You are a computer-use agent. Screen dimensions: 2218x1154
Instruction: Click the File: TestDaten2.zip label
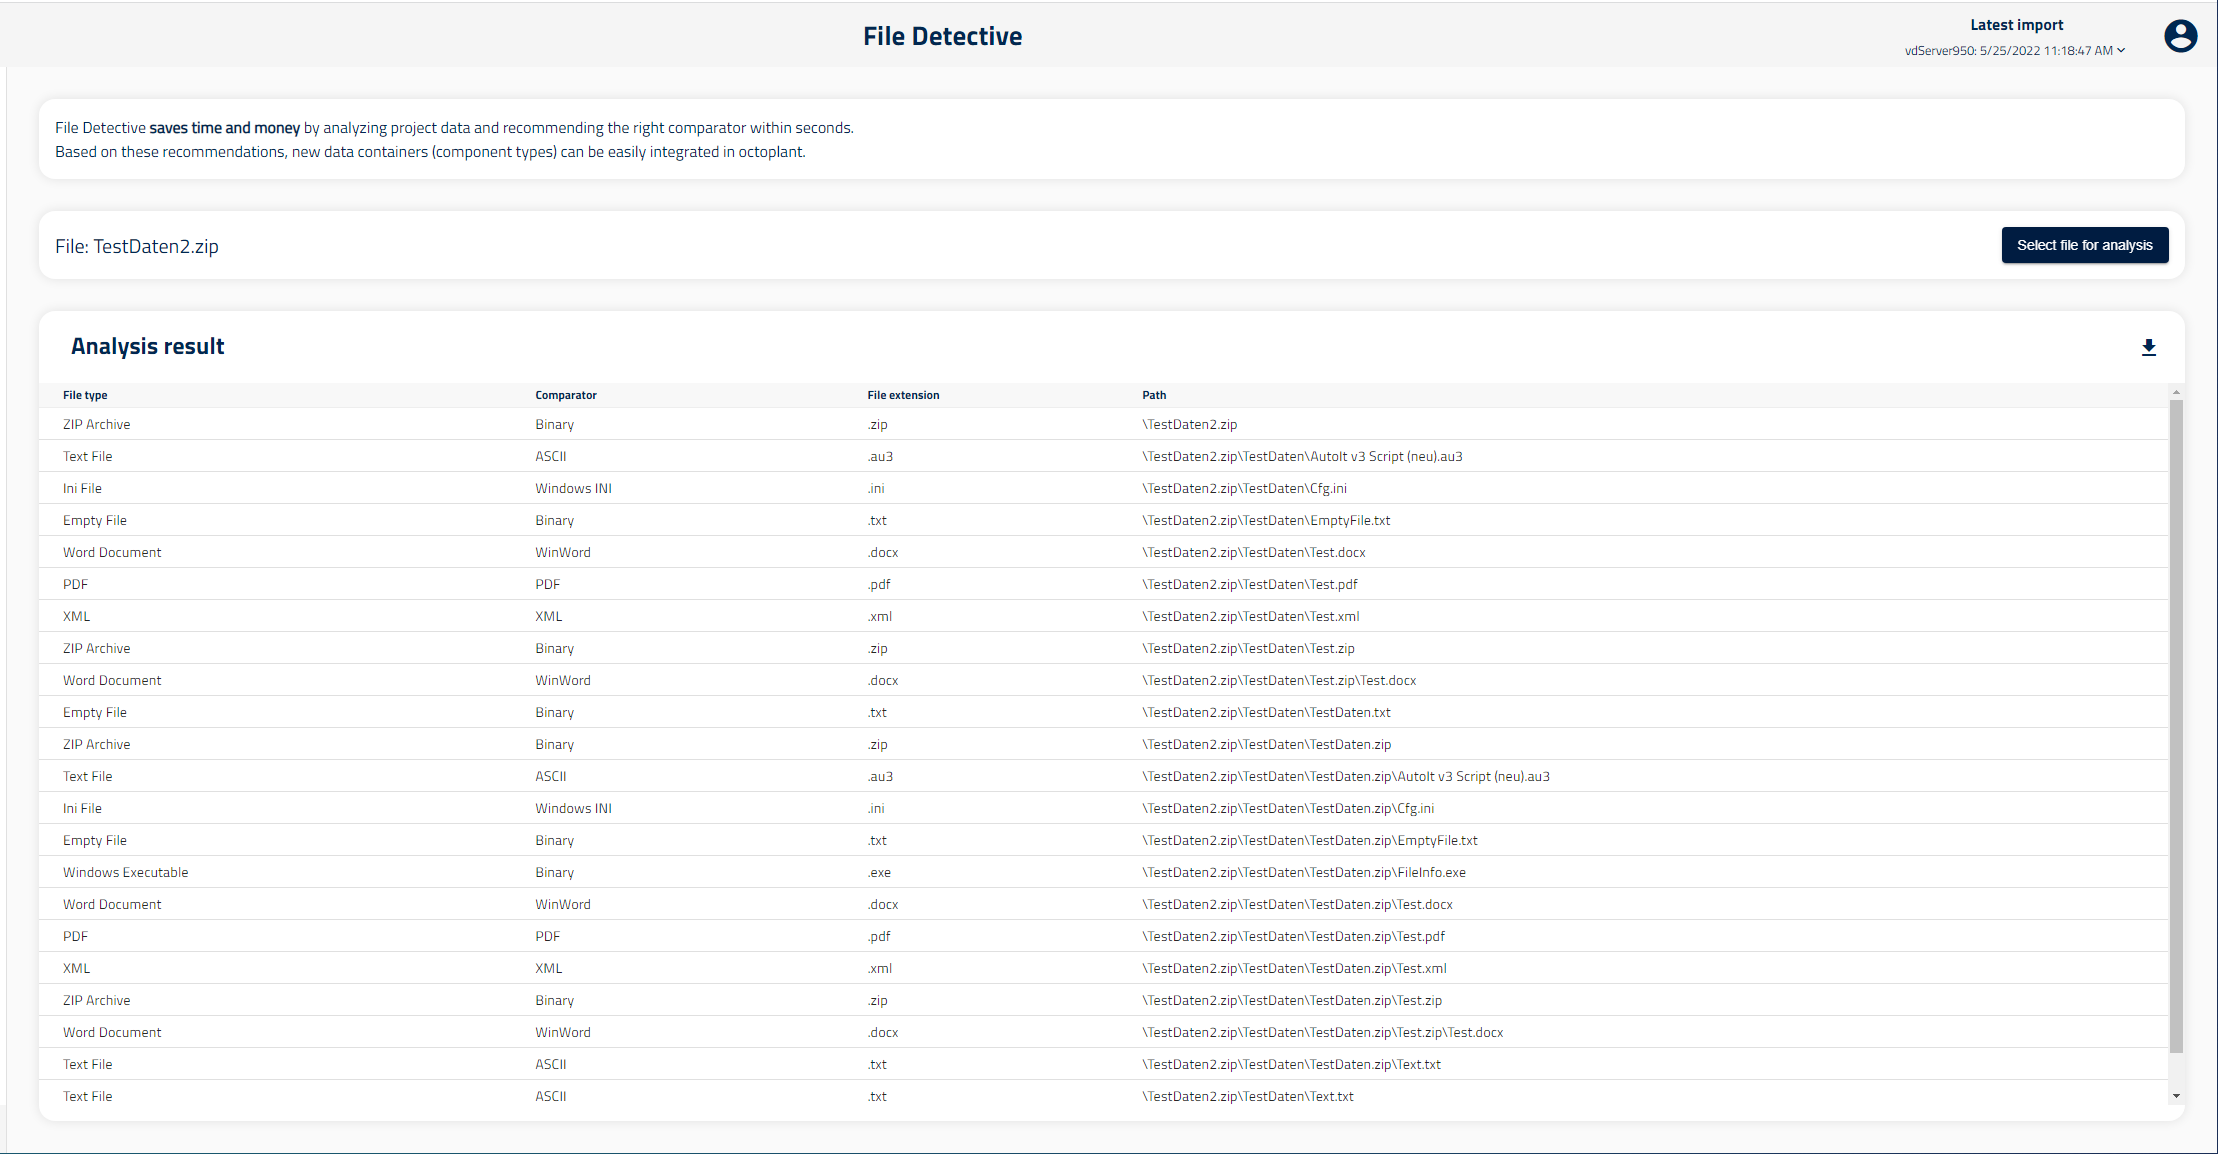point(137,246)
